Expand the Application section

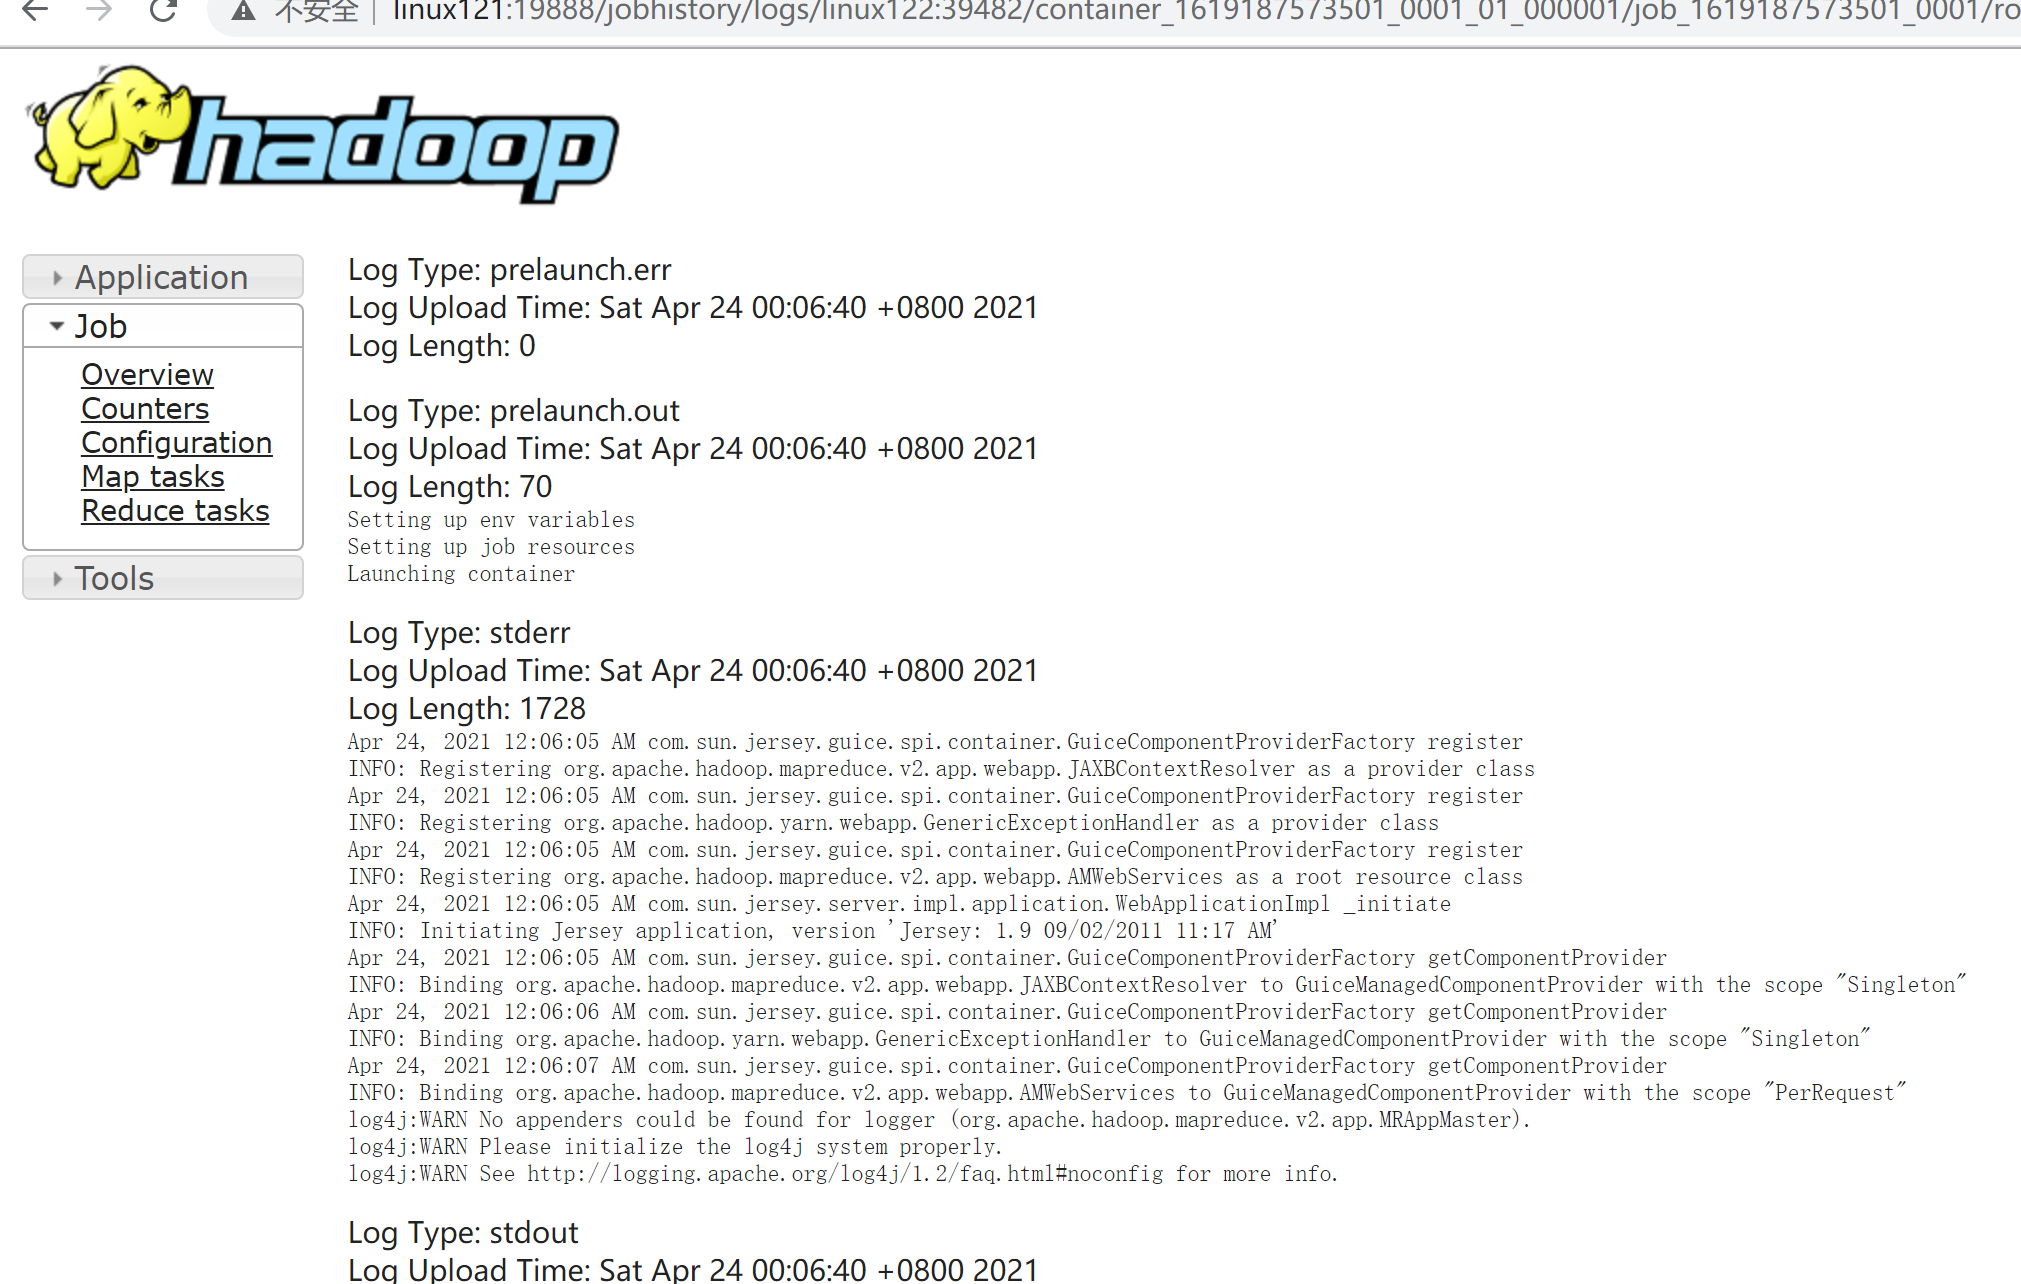[162, 277]
